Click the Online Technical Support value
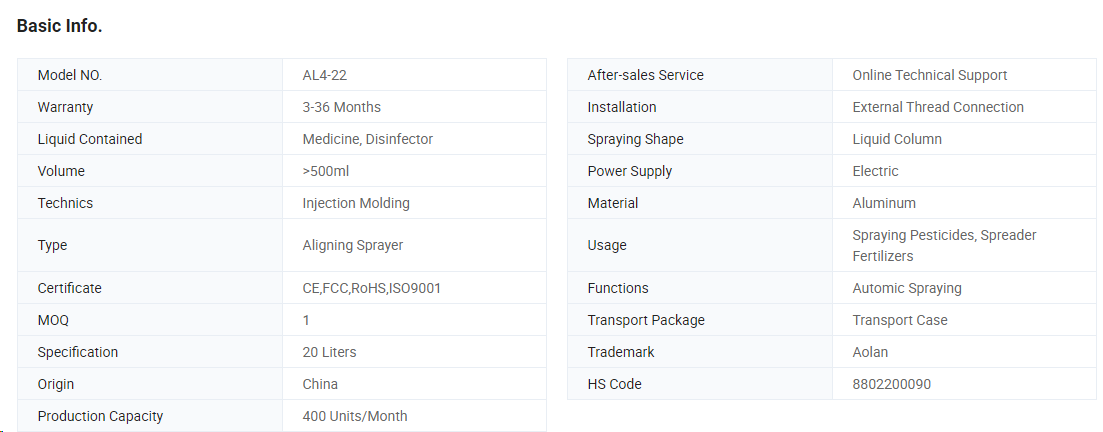Screen dimensions: 1103x432 [x=929, y=75]
